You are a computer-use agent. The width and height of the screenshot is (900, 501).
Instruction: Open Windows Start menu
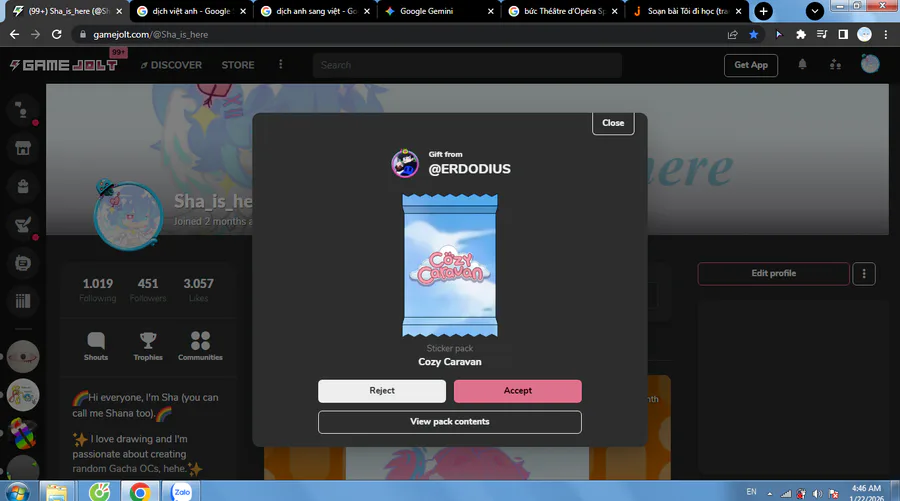(17, 492)
